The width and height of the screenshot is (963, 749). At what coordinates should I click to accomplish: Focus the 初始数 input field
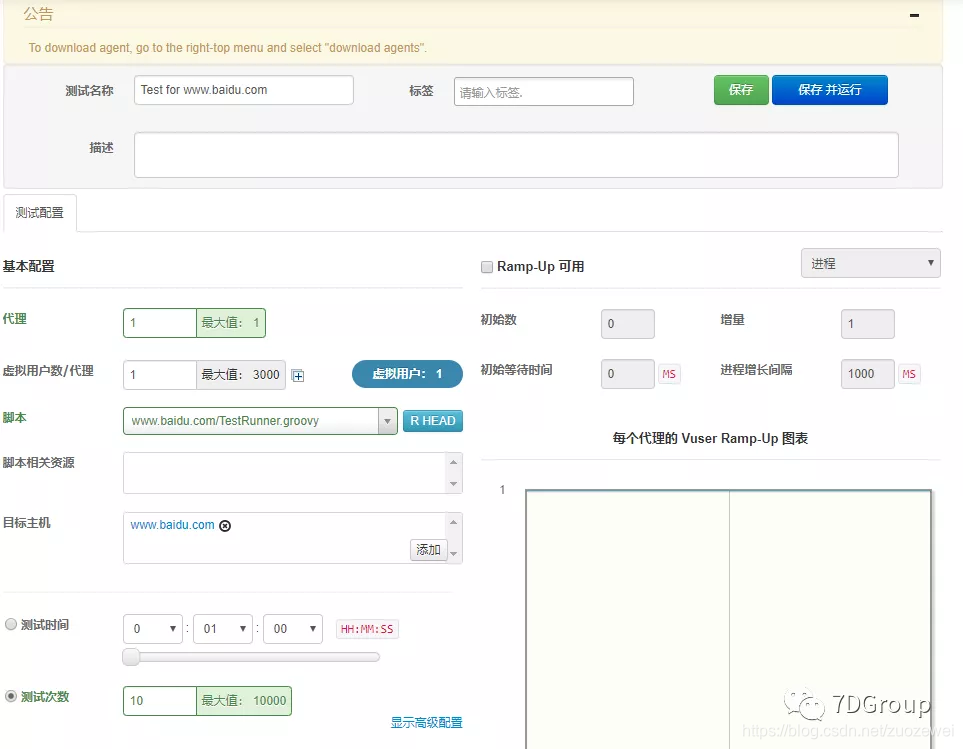pyautogui.click(x=628, y=324)
